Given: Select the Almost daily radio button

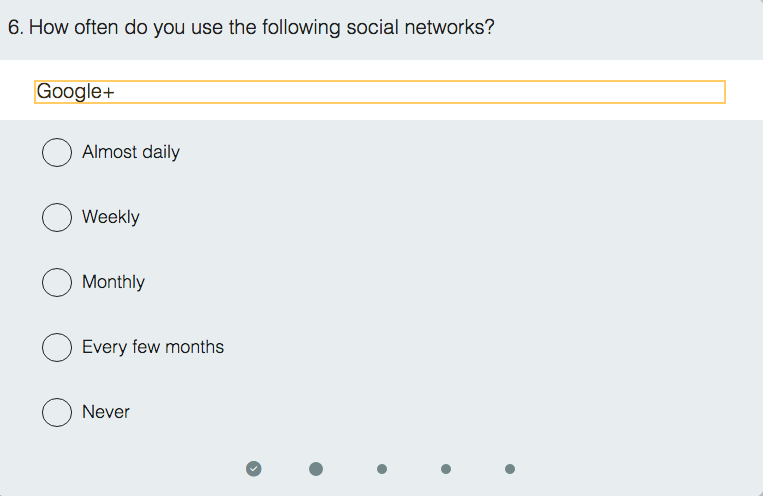Looking at the screenshot, I should [57, 152].
